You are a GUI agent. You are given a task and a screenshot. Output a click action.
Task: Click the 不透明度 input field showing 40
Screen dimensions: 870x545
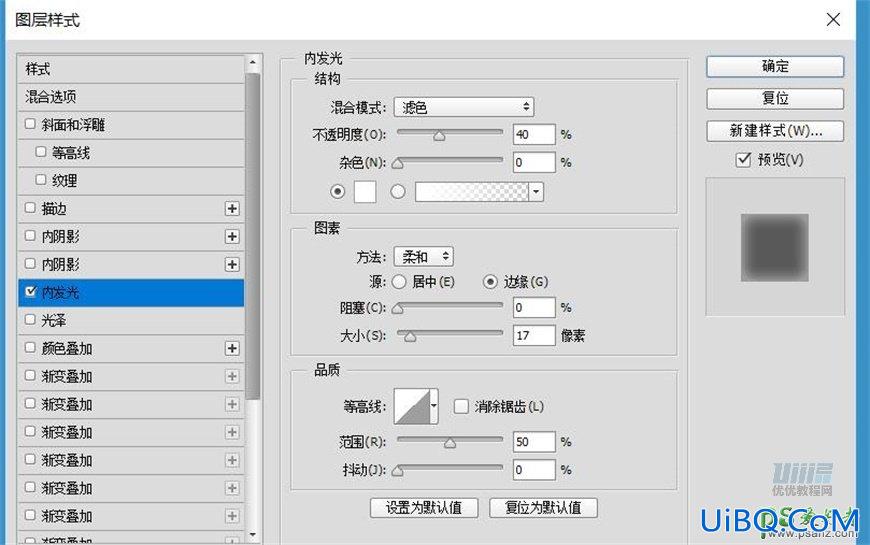point(534,134)
